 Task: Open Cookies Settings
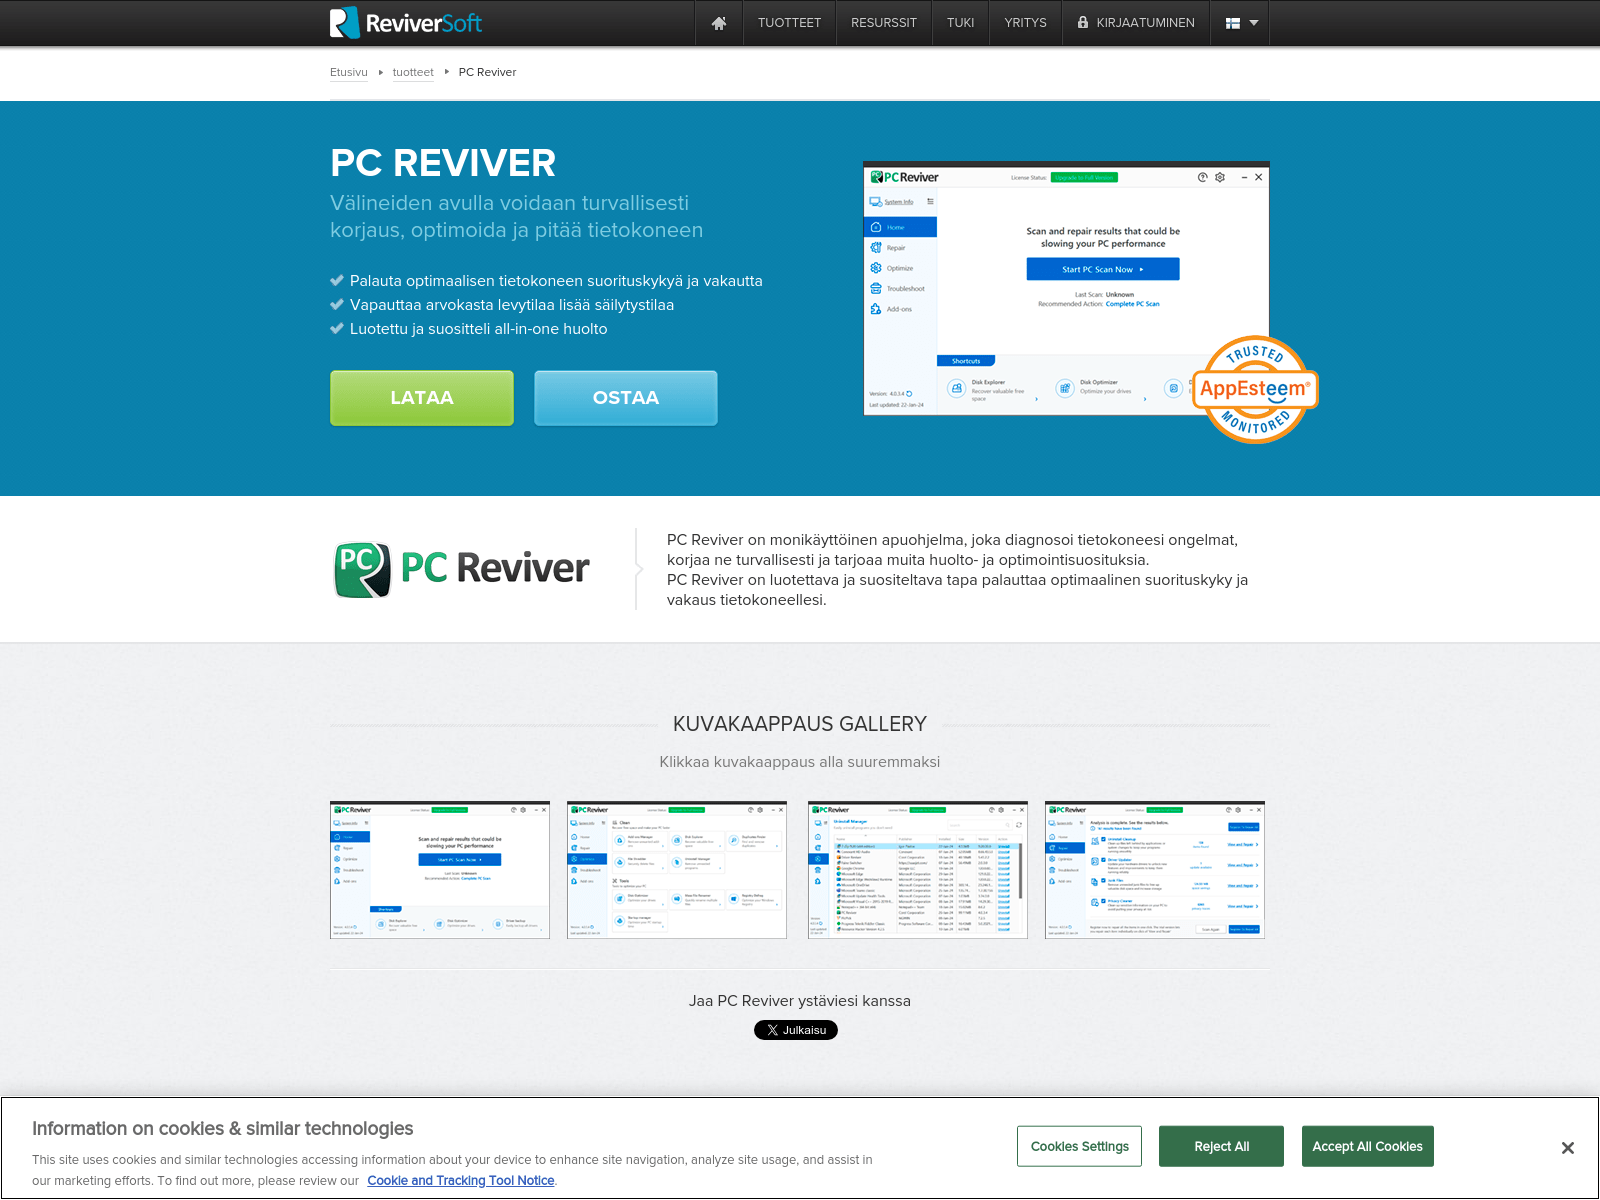[x=1080, y=1146]
